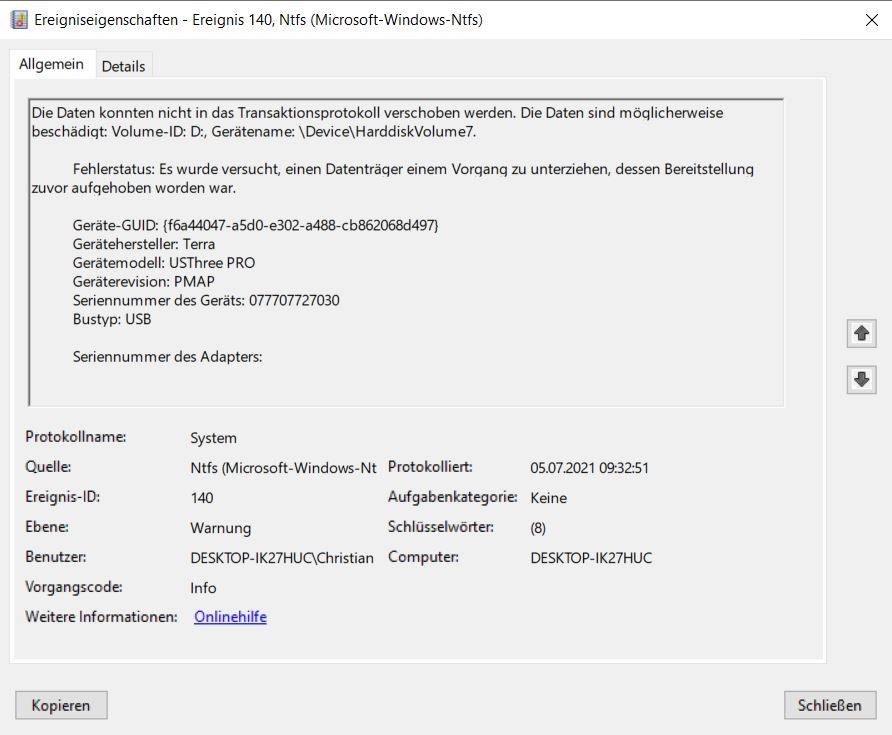
Task: Go to previous event with up arrow
Action: pos(861,334)
